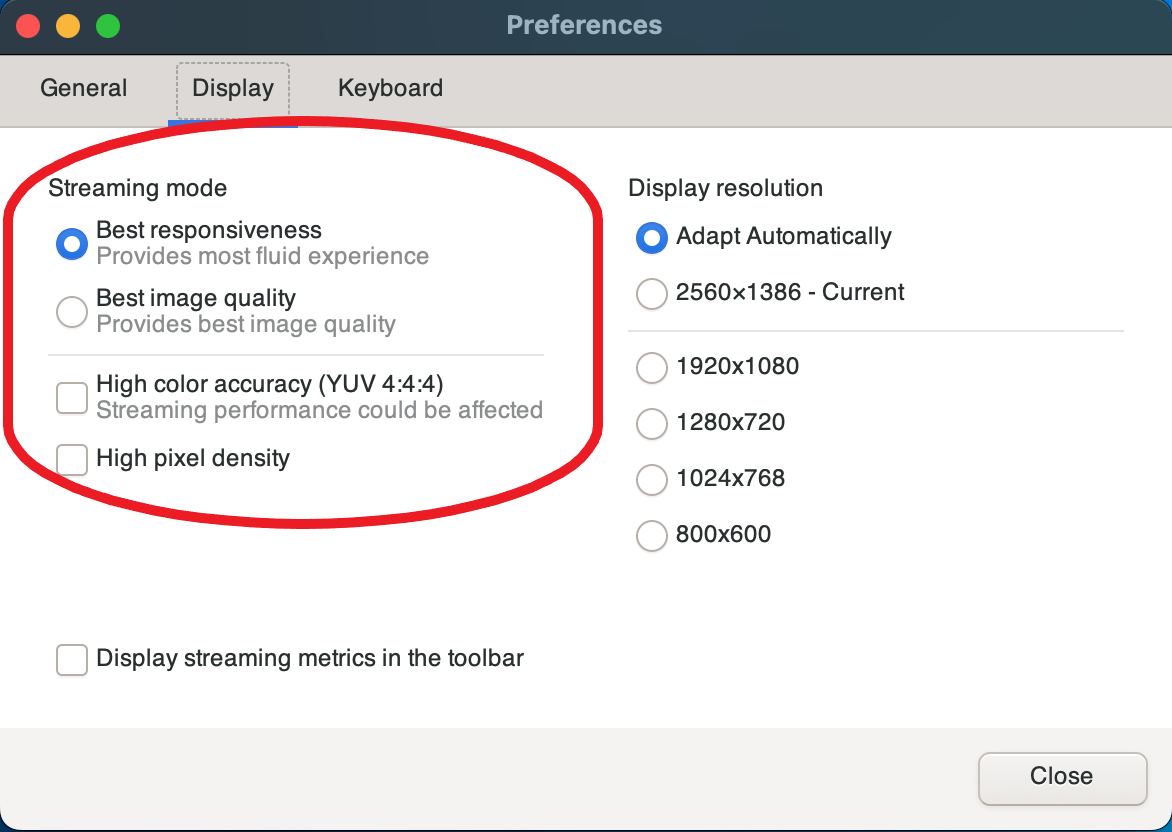1172x832 pixels.
Task: Click the Streaming mode section heading
Action: point(138,188)
